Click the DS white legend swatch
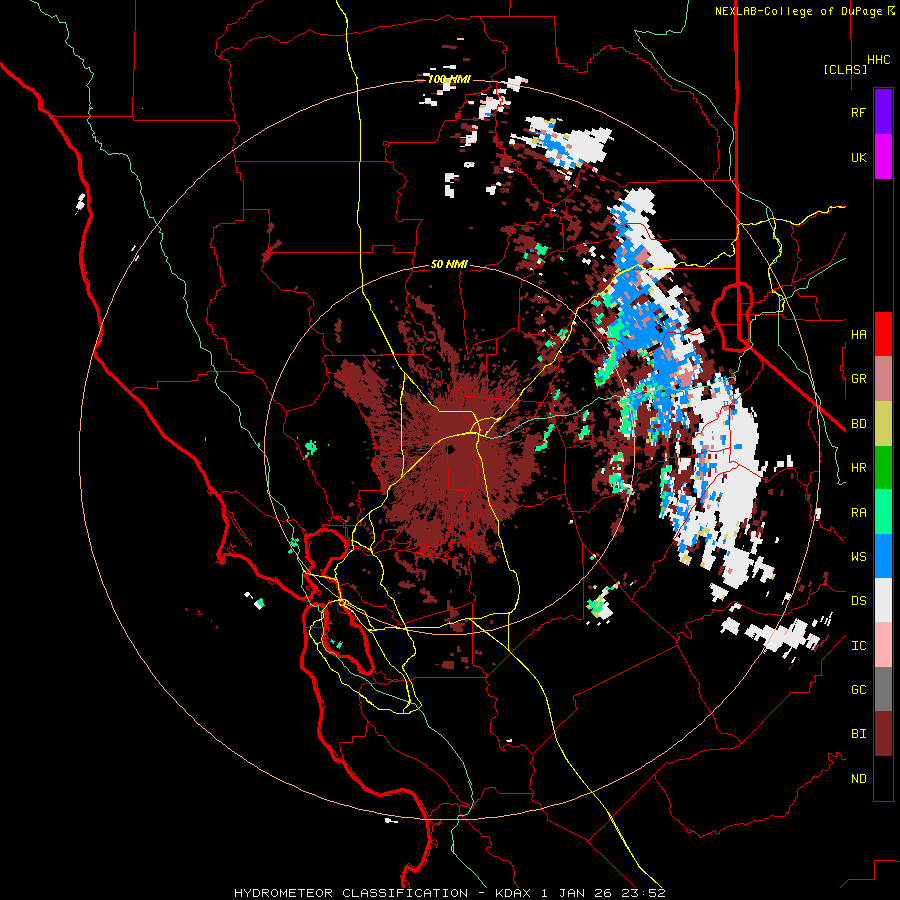The width and height of the screenshot is (900, 900). tap(883, 601)
